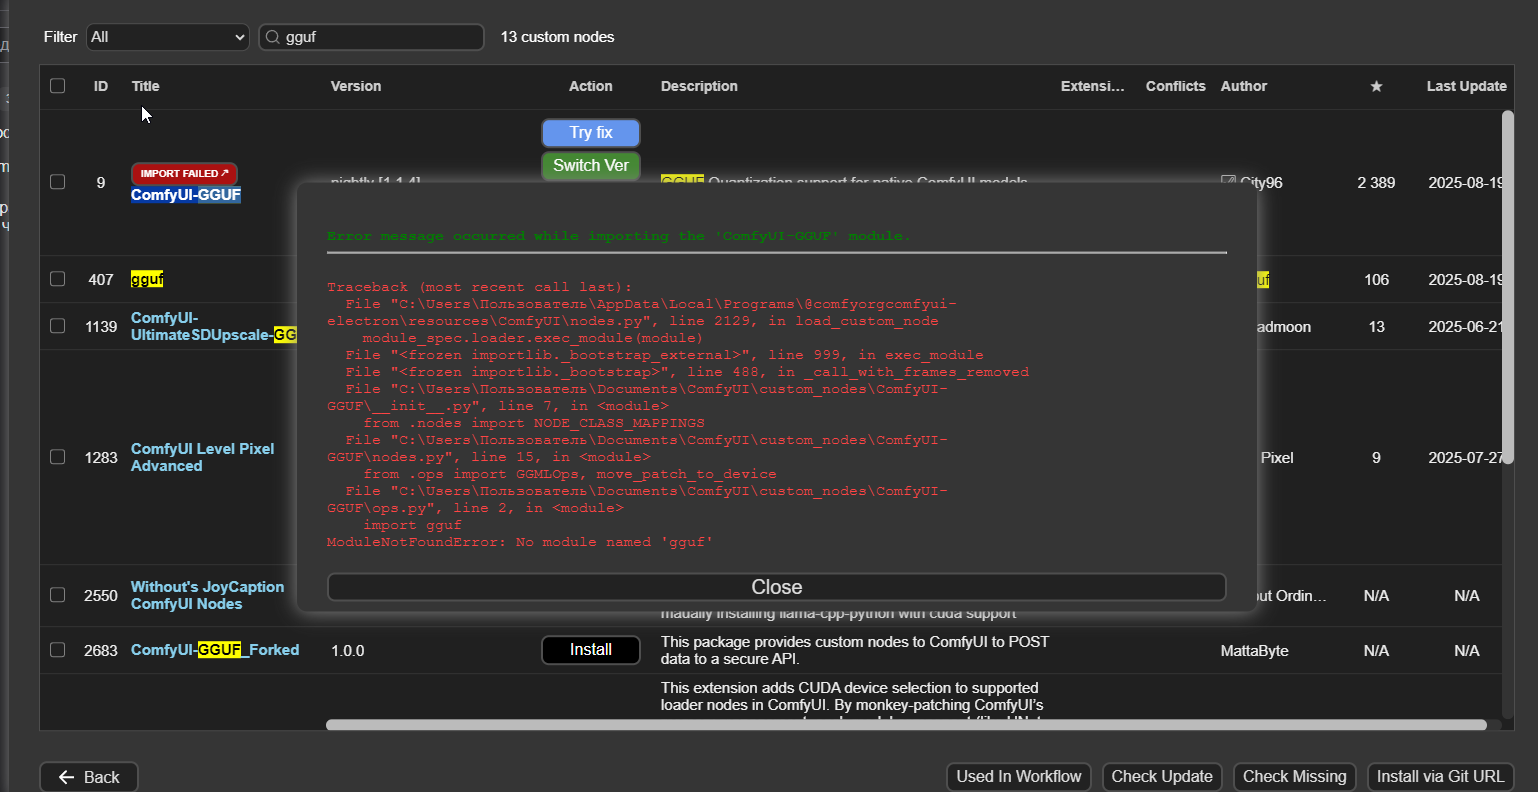Screen dimensions: 1538x792
Task: Click the last update date in row 407
Action: [x=1466, y=279]
